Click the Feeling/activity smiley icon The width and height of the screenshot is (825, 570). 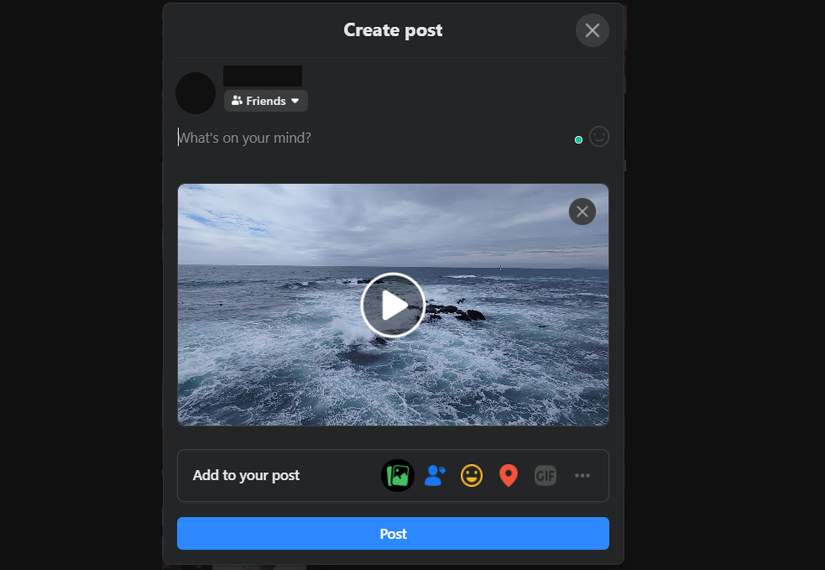coord(471,475)
